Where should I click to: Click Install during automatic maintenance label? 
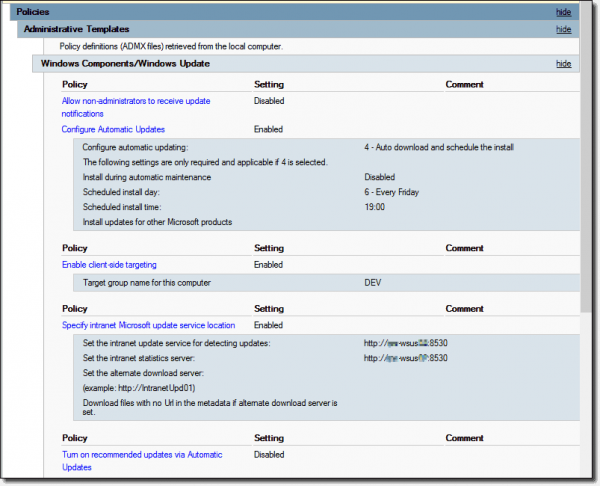[x=147, y=177]
